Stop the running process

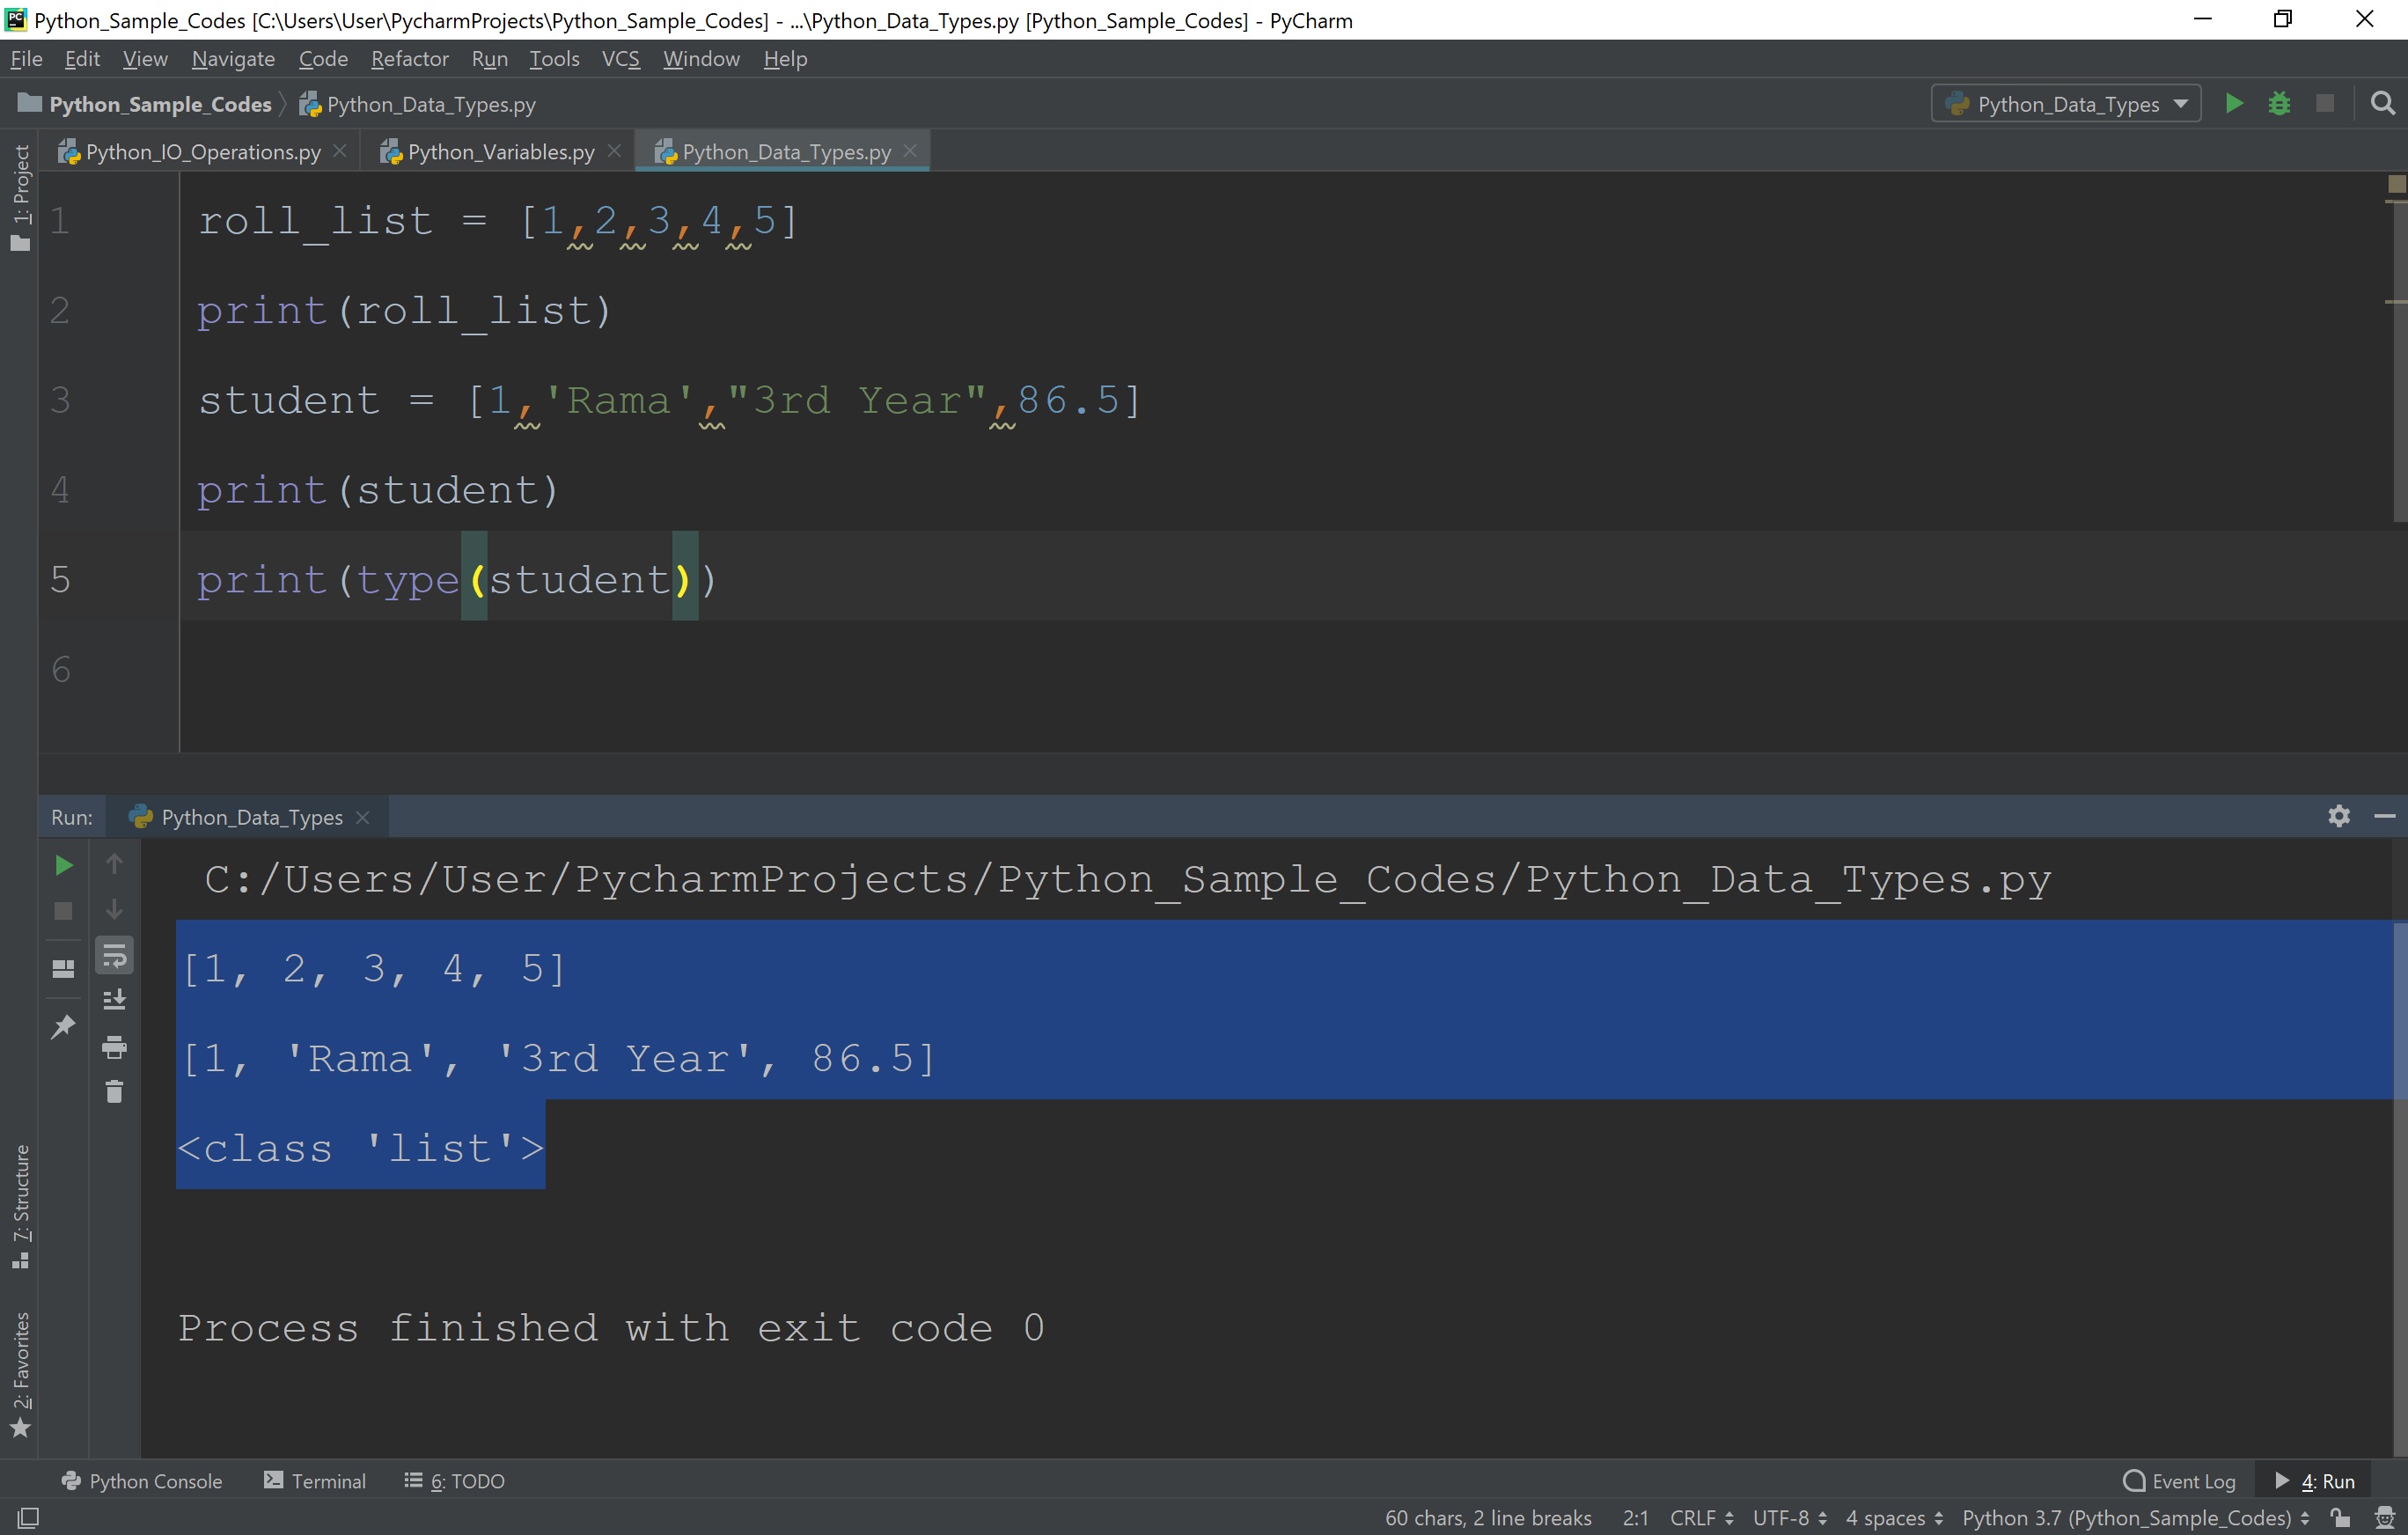click(x=64, y=911)
